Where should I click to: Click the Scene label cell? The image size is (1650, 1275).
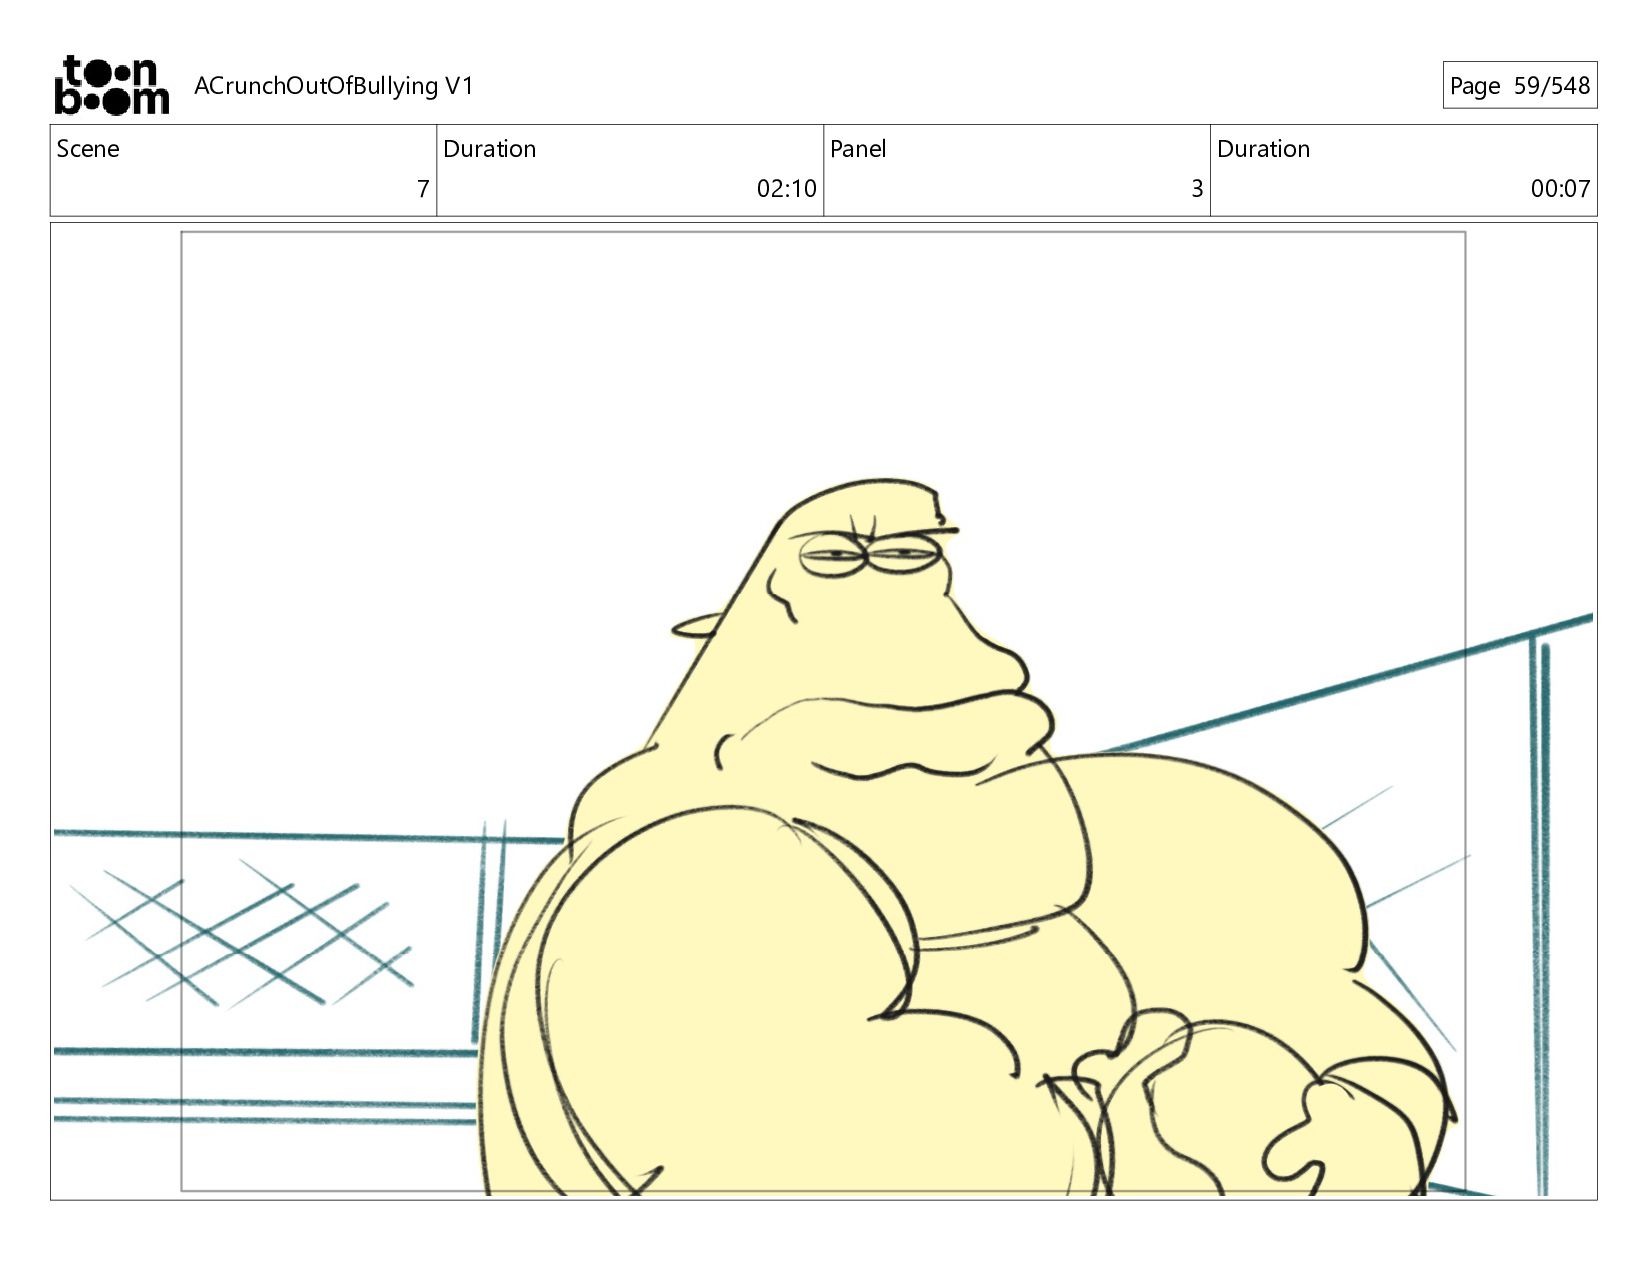pyautogui.click(x=243, y=170)
